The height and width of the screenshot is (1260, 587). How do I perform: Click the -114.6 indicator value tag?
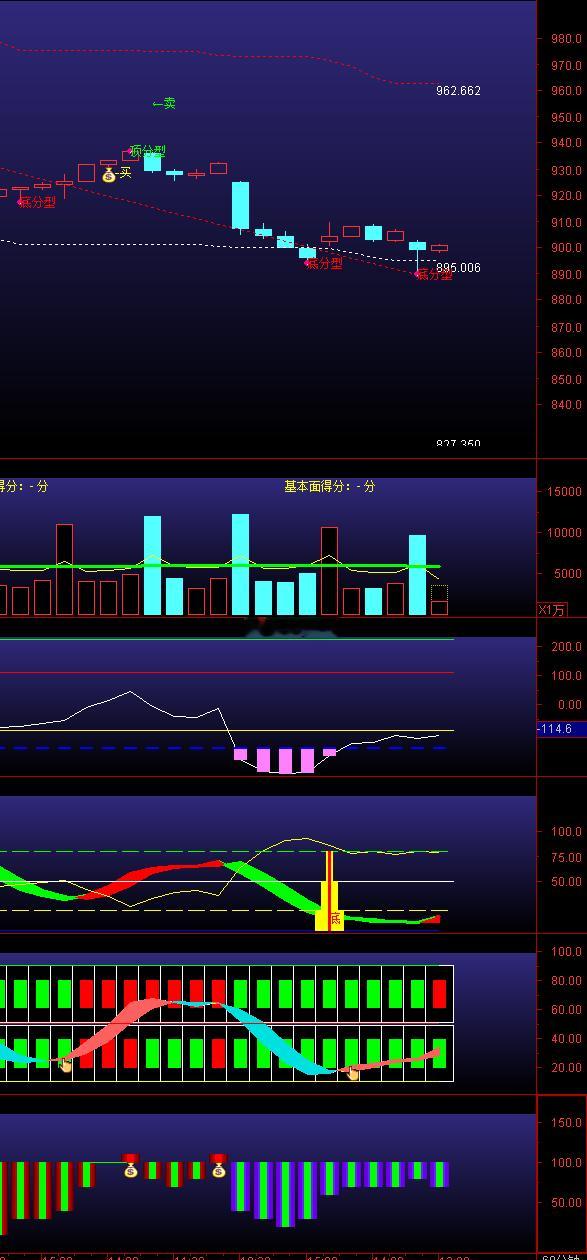pos(555,729)
